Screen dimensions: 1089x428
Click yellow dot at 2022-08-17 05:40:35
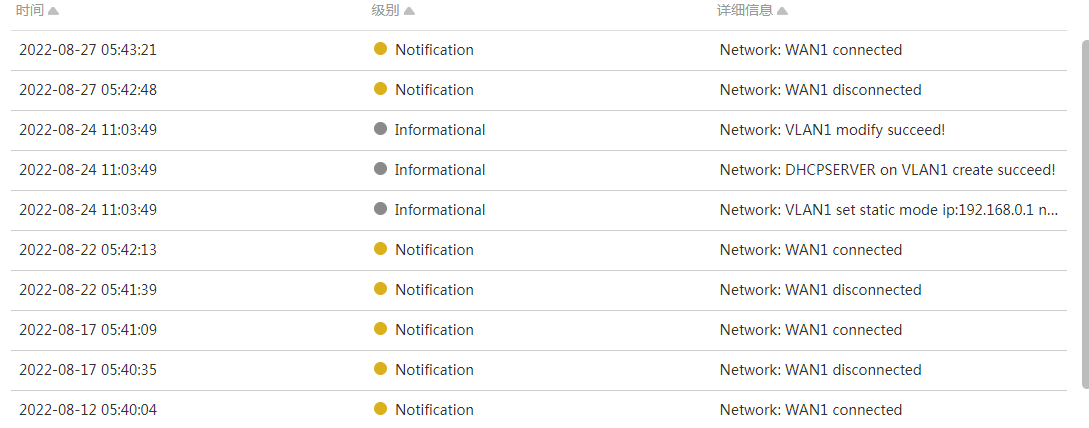pyautogui.click(x=380, y=369)
